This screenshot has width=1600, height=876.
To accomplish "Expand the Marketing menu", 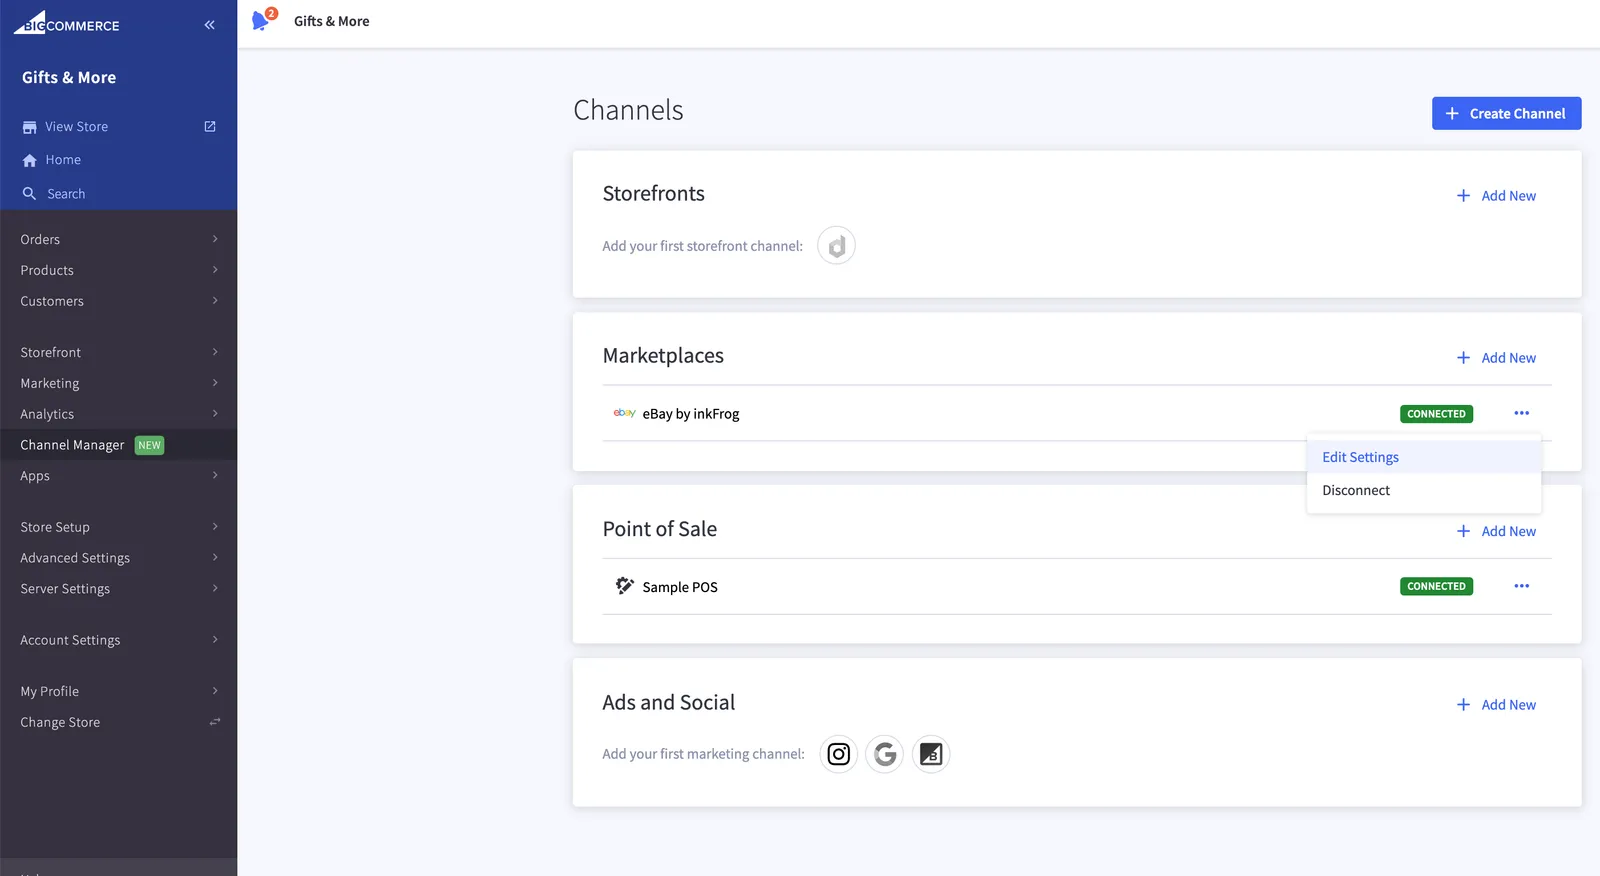I will 118,383.
